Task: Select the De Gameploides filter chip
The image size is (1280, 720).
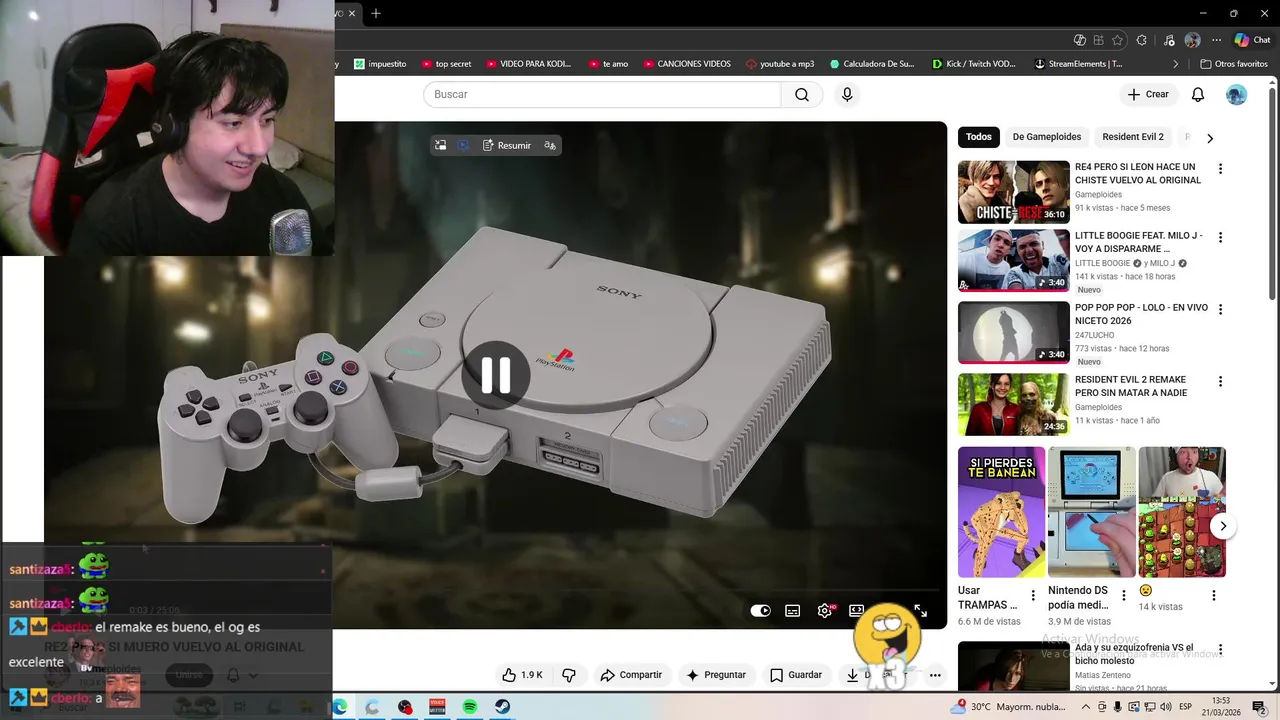Action: tap(1047, 137)
